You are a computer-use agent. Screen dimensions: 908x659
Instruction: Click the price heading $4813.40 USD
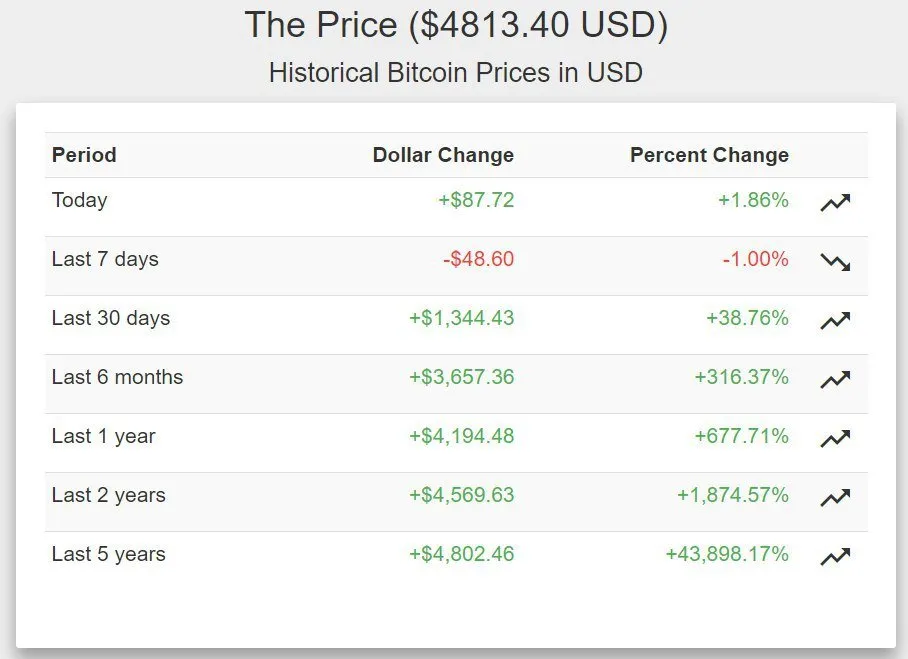pos(456,25)
